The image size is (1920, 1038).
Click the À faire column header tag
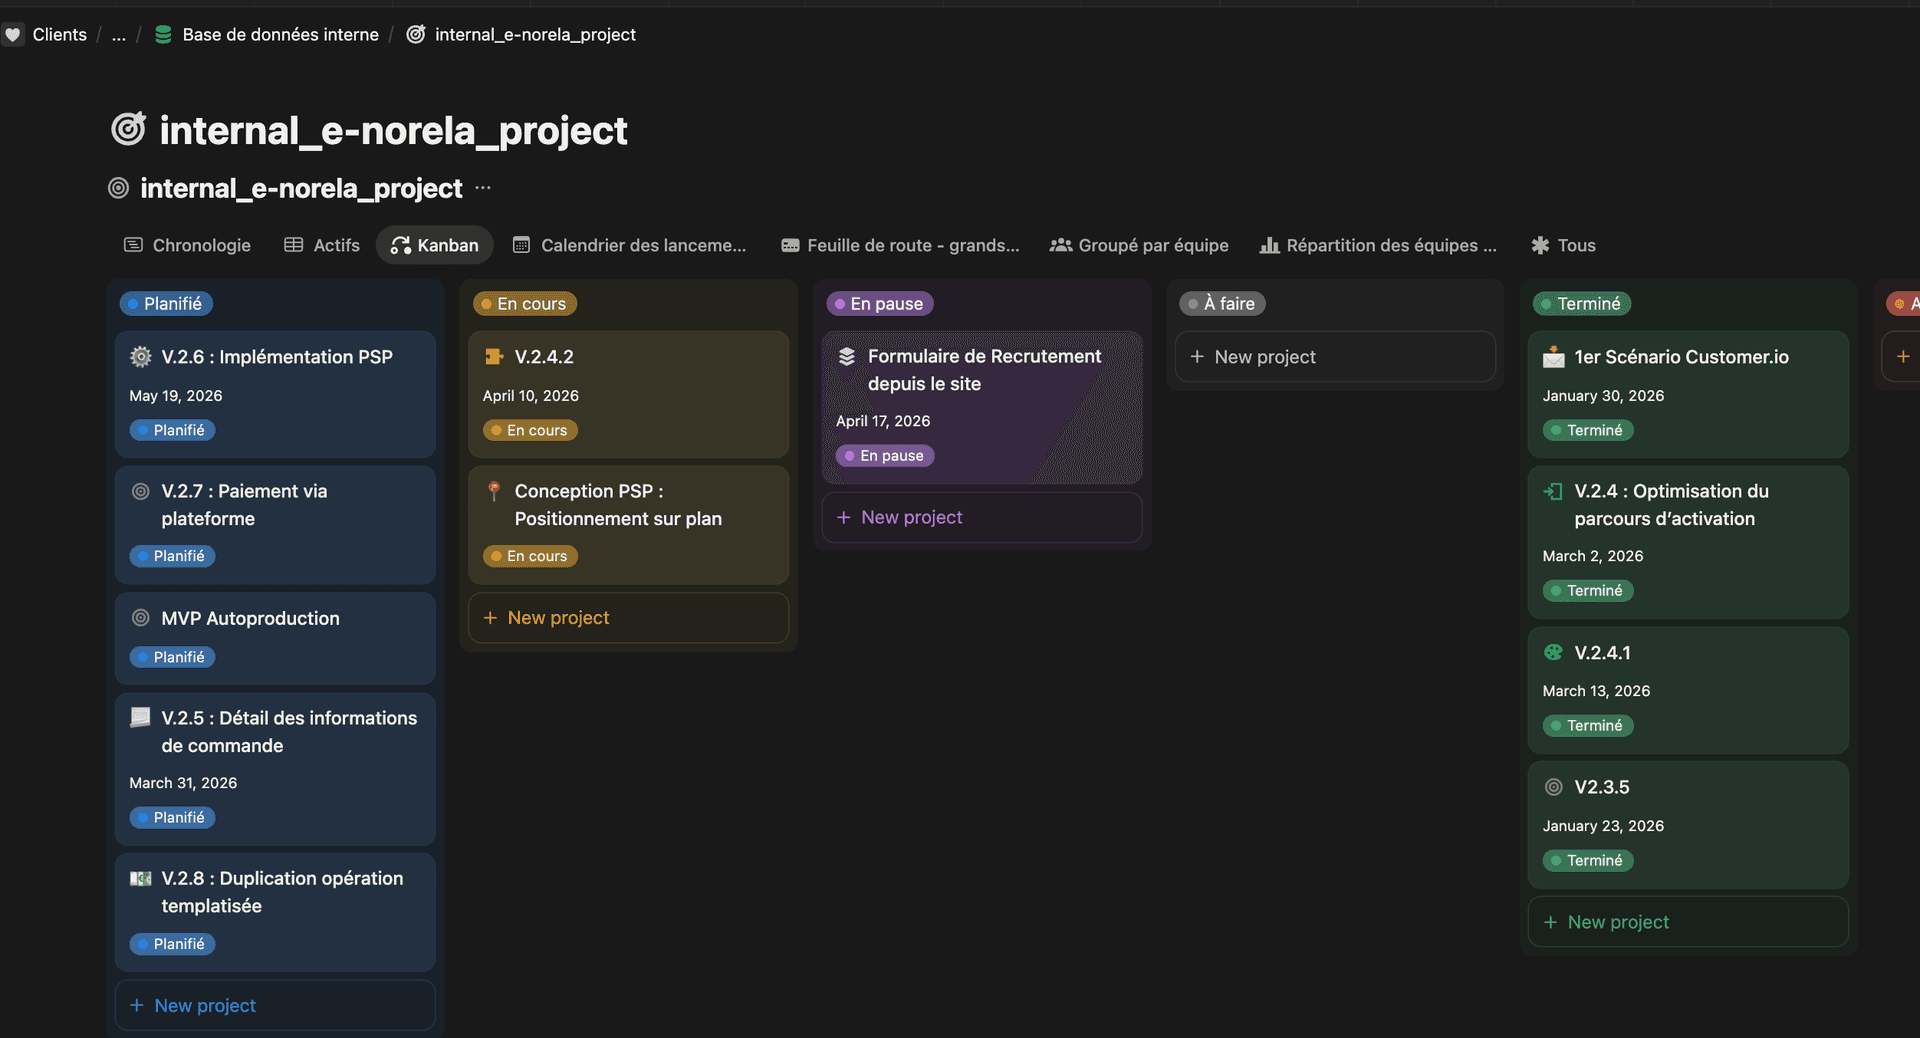(1223, 303)
